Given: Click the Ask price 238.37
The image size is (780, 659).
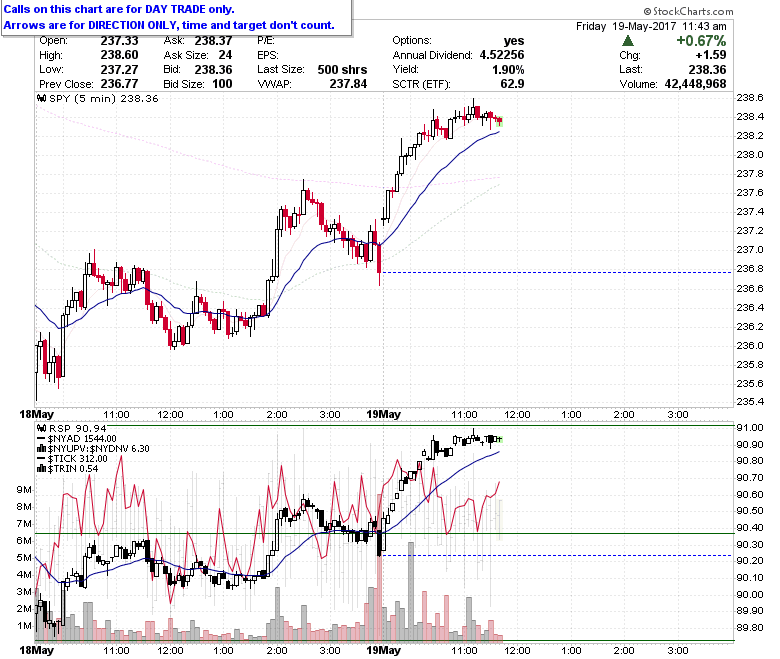Looking at the screenshot, I should (213, 41).
